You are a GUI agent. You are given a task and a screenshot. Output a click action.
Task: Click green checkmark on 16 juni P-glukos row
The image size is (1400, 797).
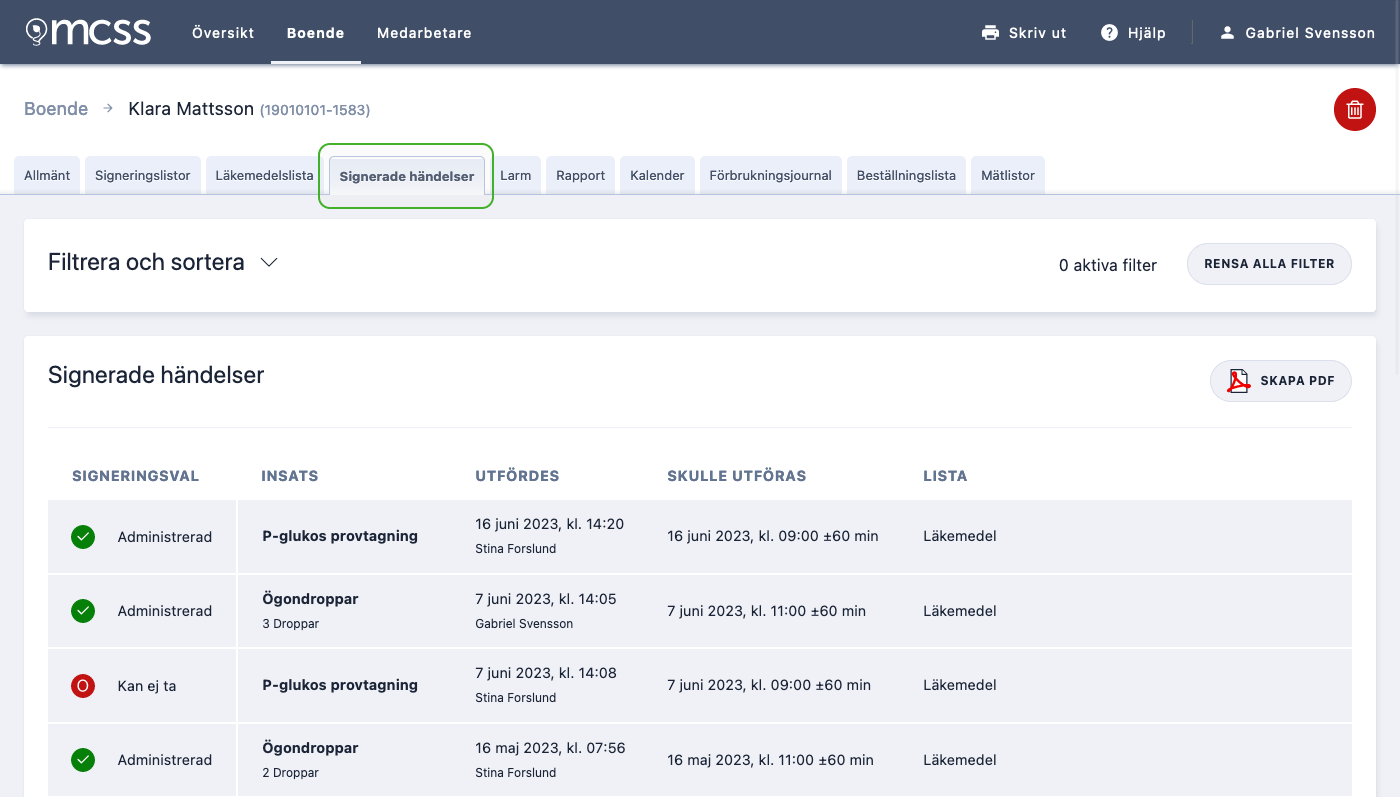(83, 537)
